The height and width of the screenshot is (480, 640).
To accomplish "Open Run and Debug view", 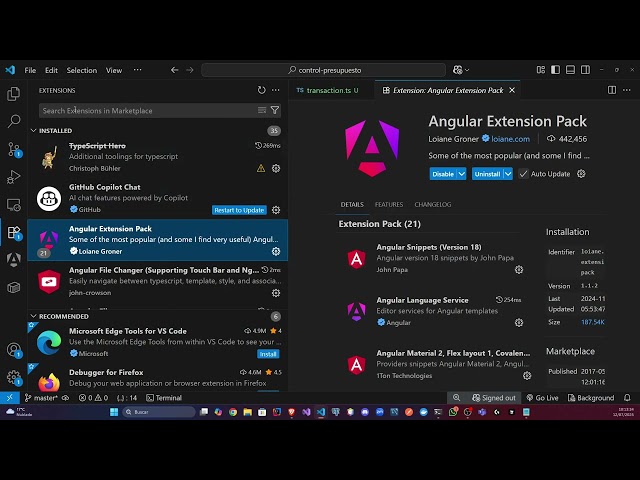I will coord(13,177).
